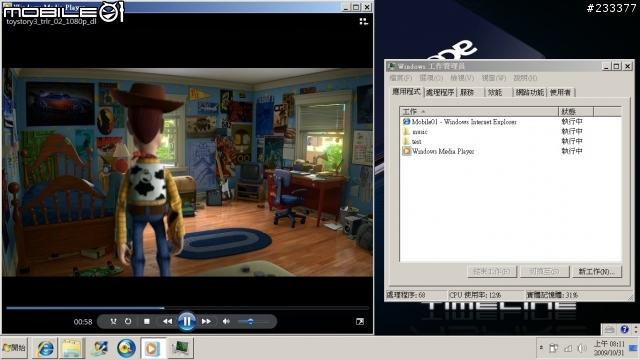The width and height of the screenshot is (640, 360).
Task: Open the speaker volume tray icon
Action: [x=582, y=348]
